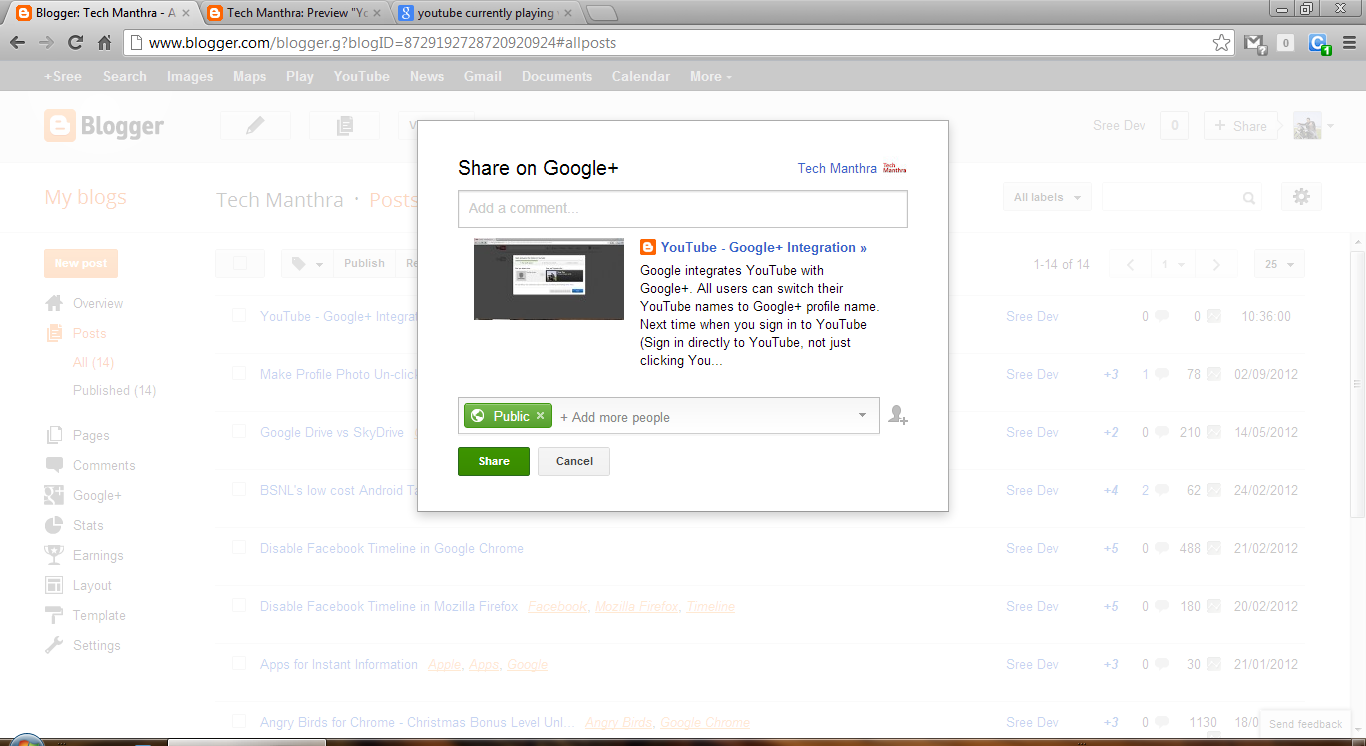Open YouTube from the Google bar
The image size is (1366, 746).
(362, 76)
